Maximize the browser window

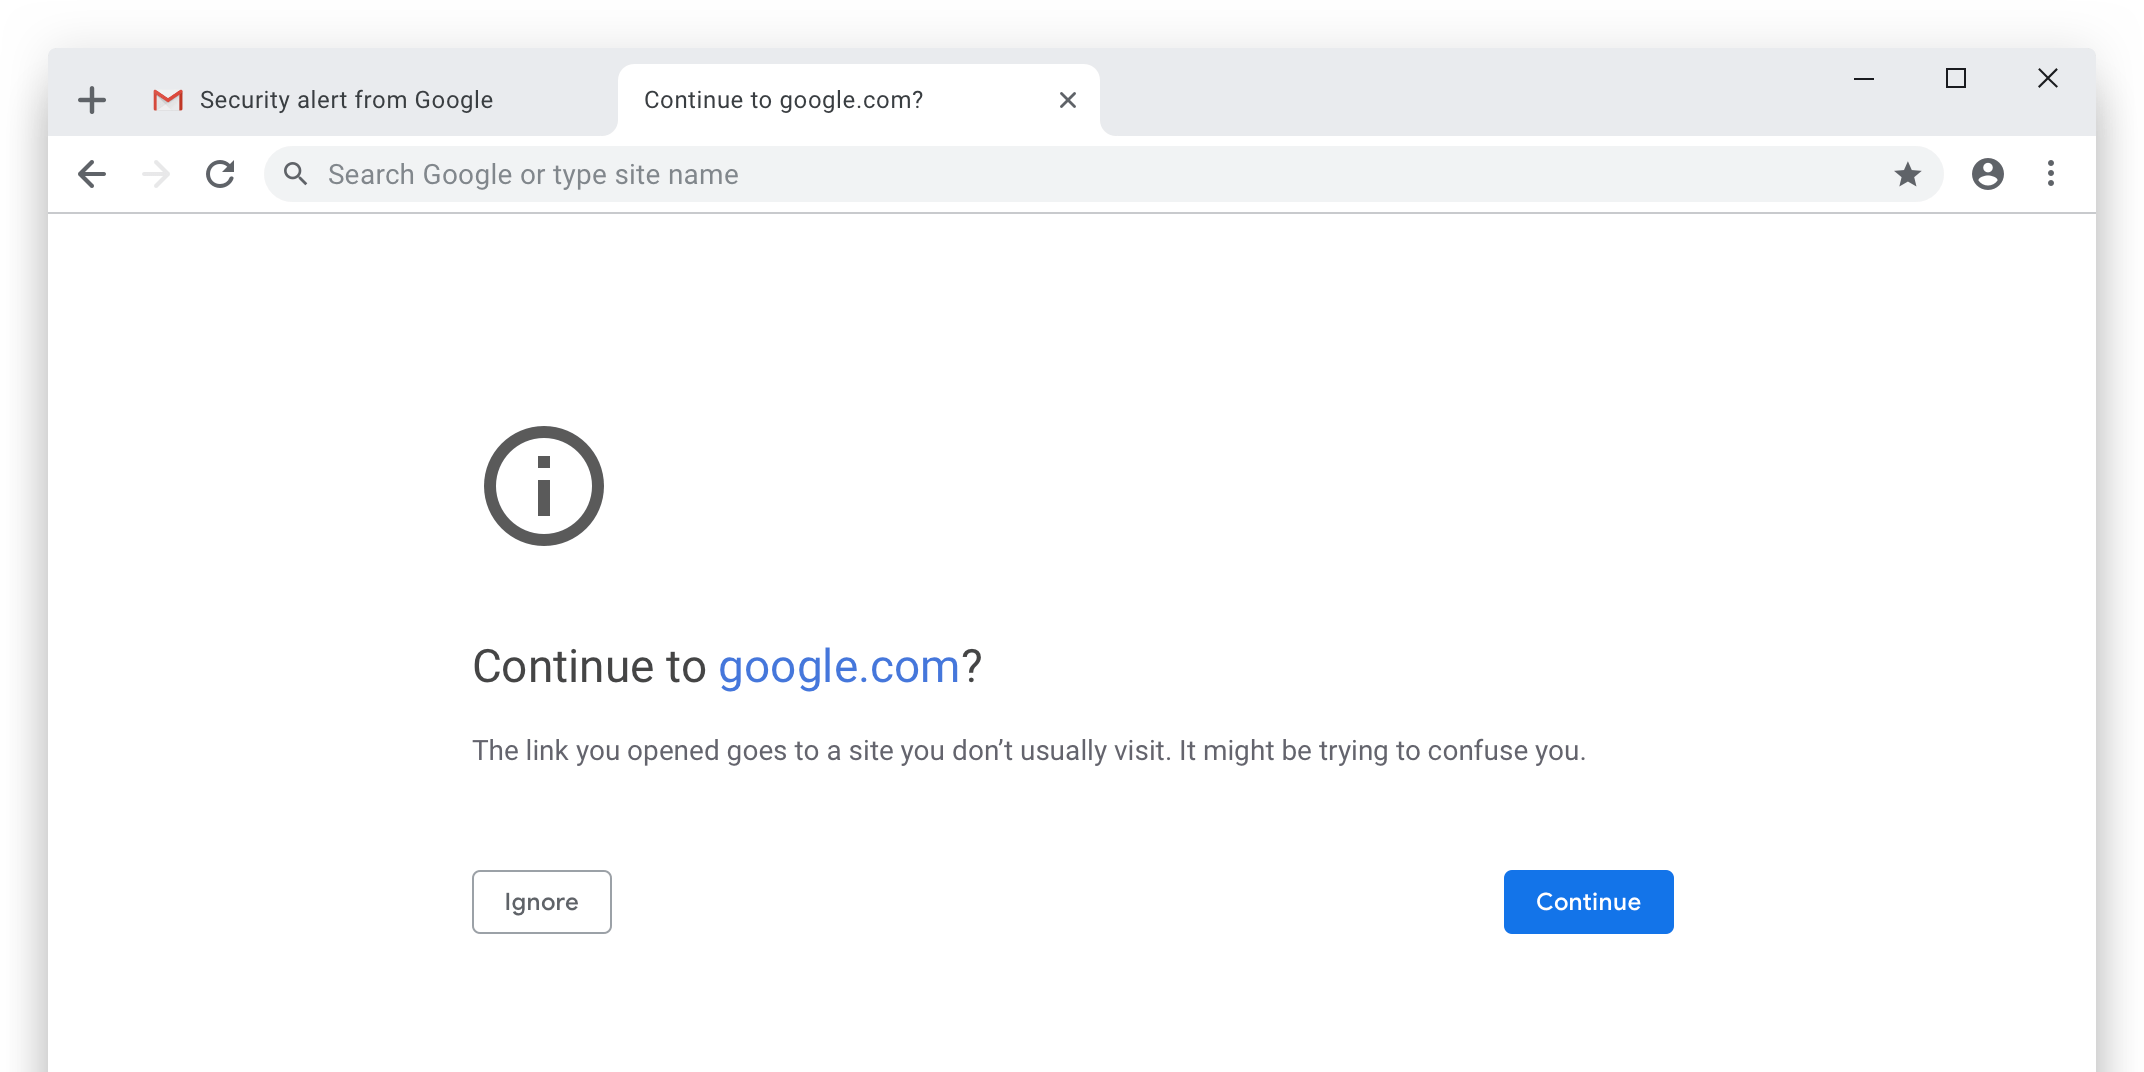click(x=1956, y=78)
